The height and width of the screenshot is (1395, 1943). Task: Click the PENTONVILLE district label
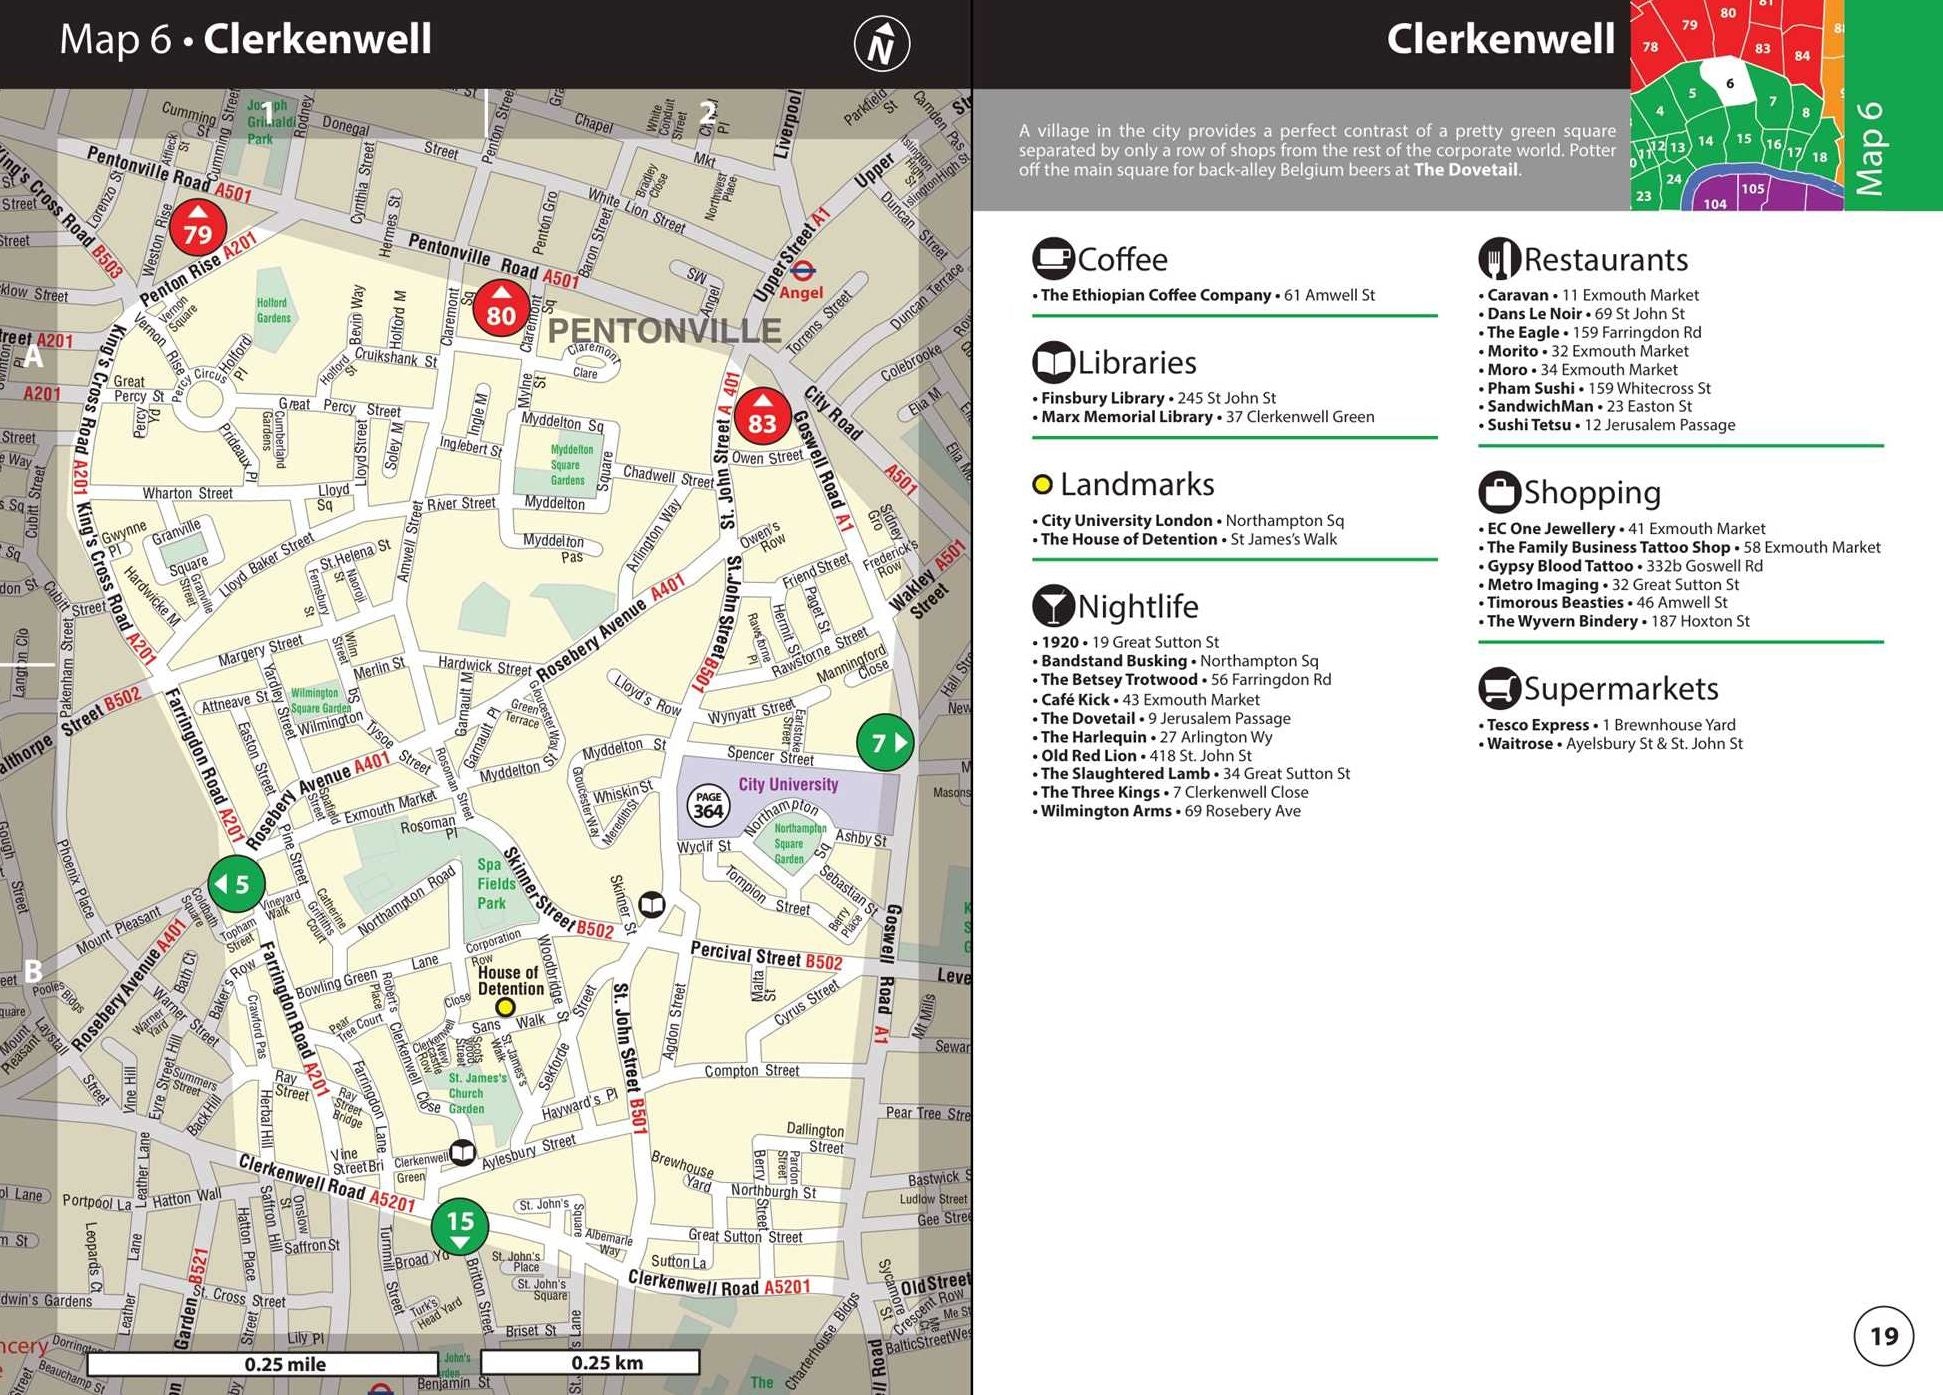point(664,331)
